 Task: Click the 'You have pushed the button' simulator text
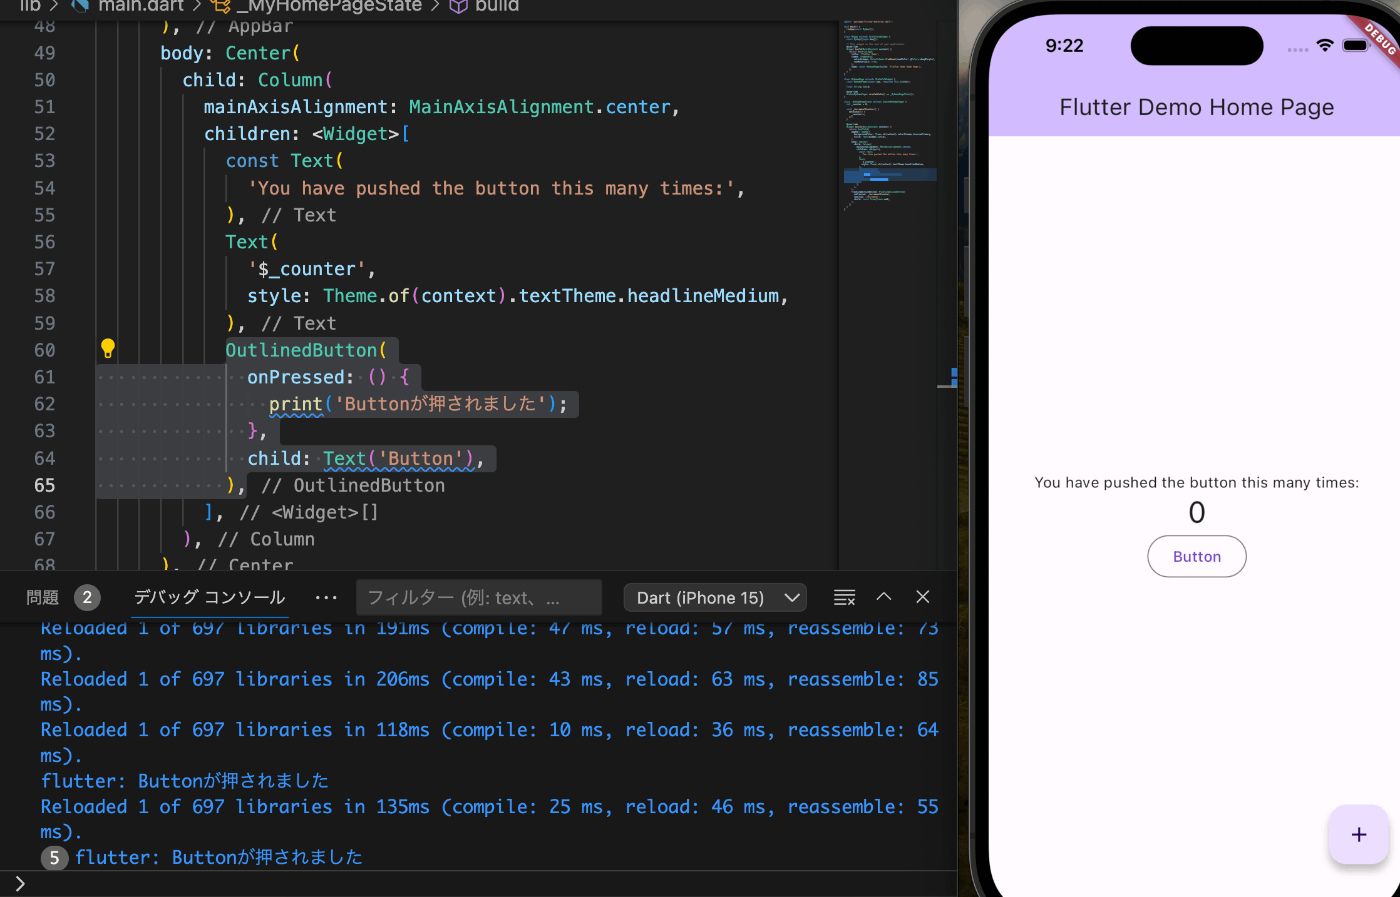click(1197, 483)
